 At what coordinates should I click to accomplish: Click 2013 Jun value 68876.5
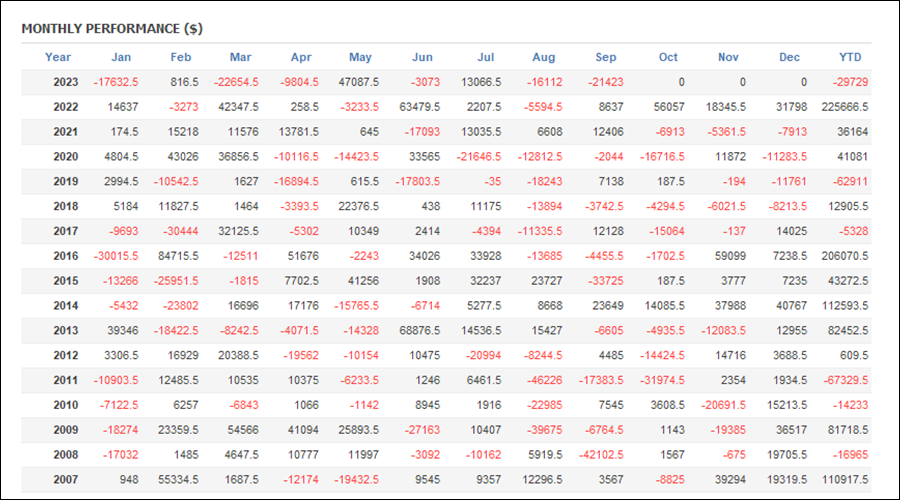coord(420,331)
